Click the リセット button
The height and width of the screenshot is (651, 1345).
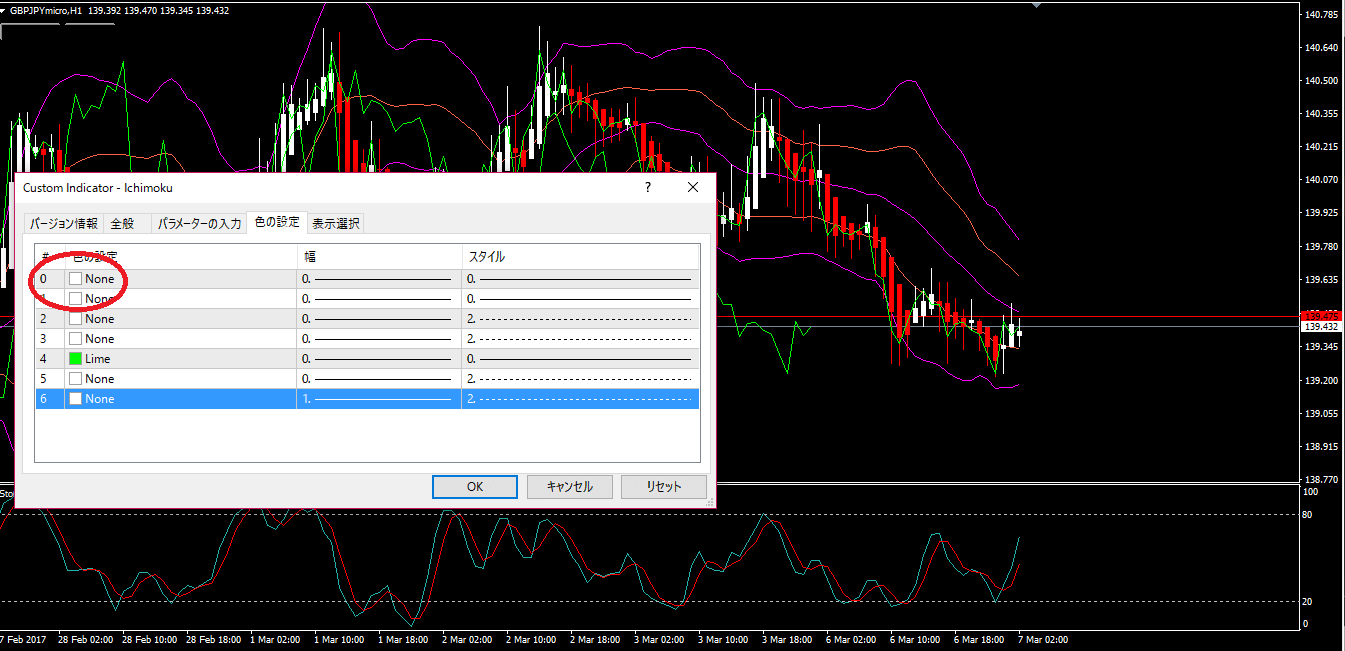point(663,487)
